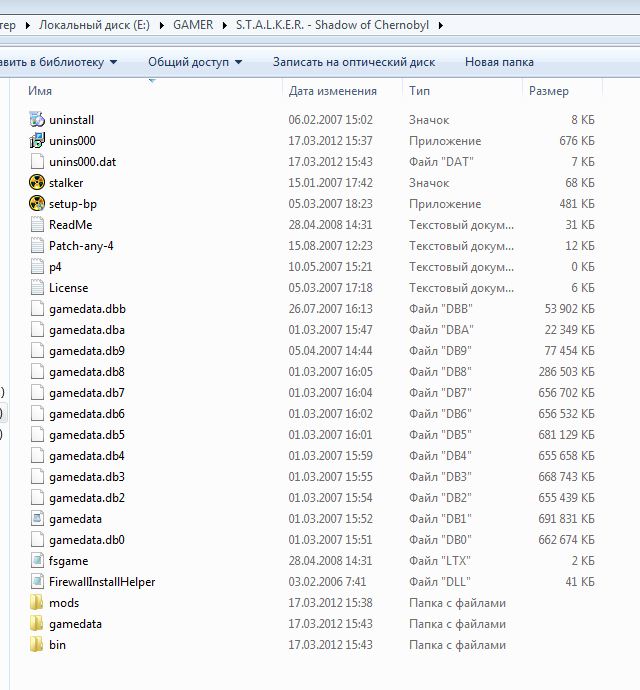This screenshot has height=690, width=640.
Task: Click the date '03.02.2006 7:41'
Action: pos(327,582)
